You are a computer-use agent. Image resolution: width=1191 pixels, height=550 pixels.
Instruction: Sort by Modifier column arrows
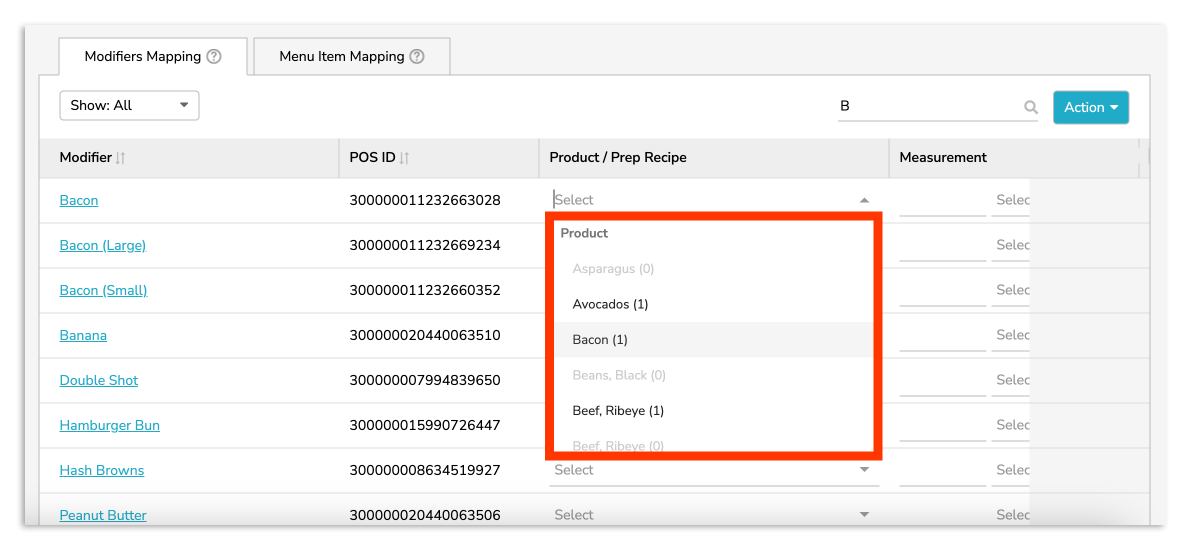(121, 158)
